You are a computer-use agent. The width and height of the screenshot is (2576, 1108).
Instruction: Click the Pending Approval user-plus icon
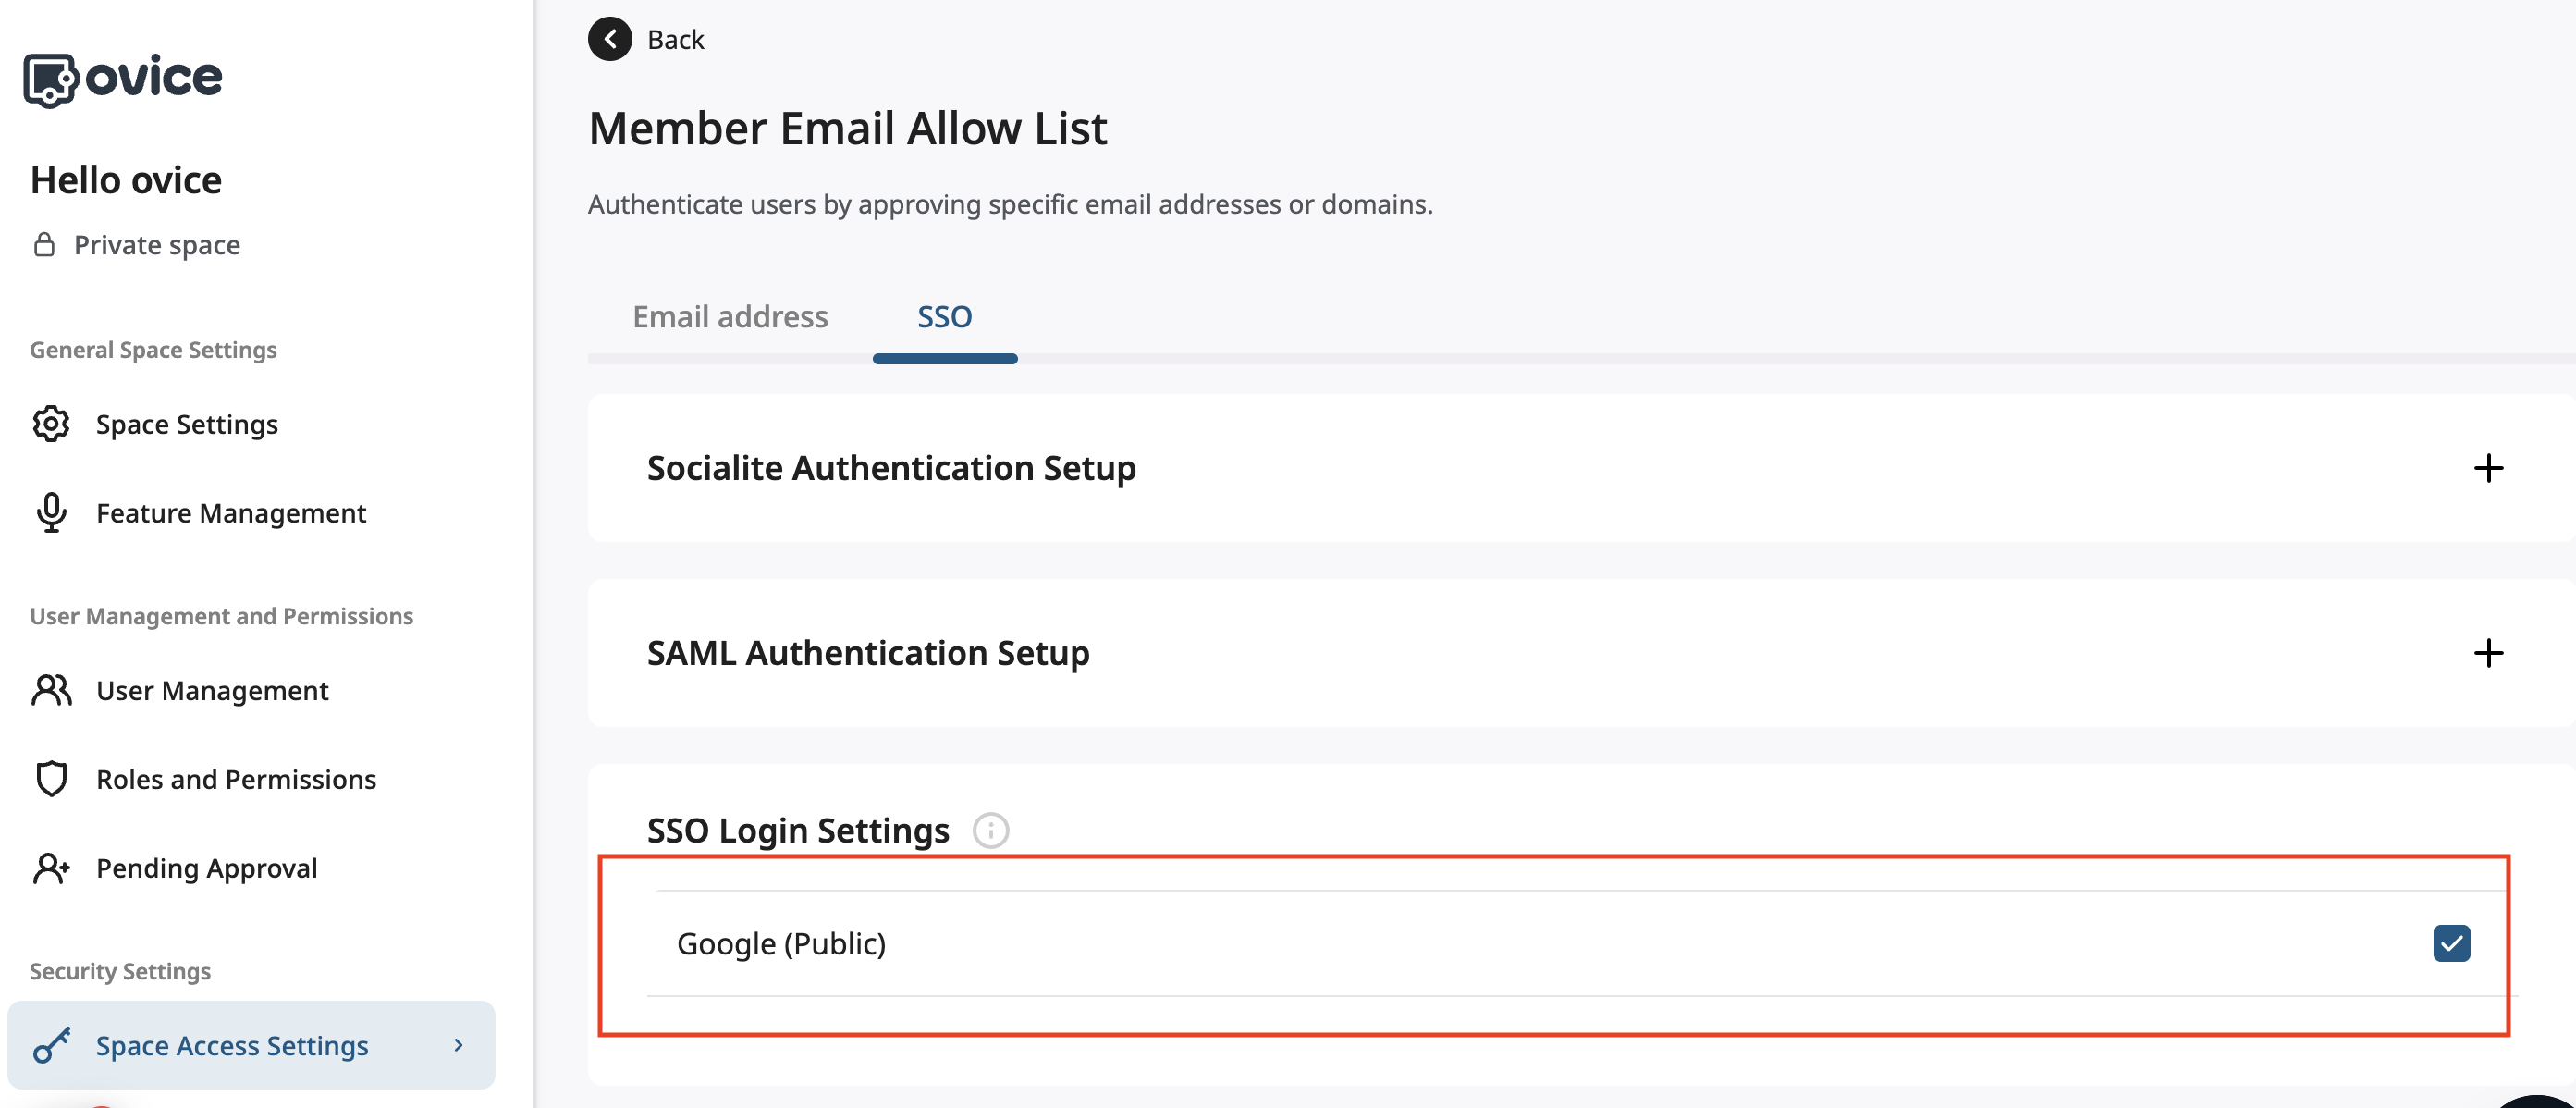coord(51,868)
